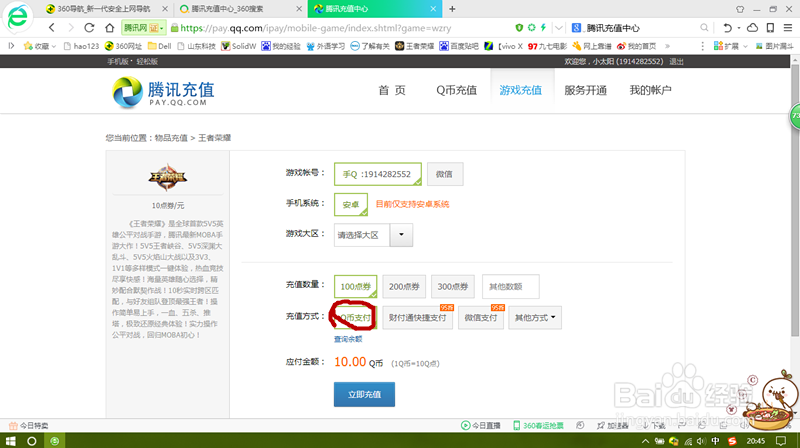Screen dimensions: 800x448
Task: Click the browser back arrow
Action: pos(52,28)
